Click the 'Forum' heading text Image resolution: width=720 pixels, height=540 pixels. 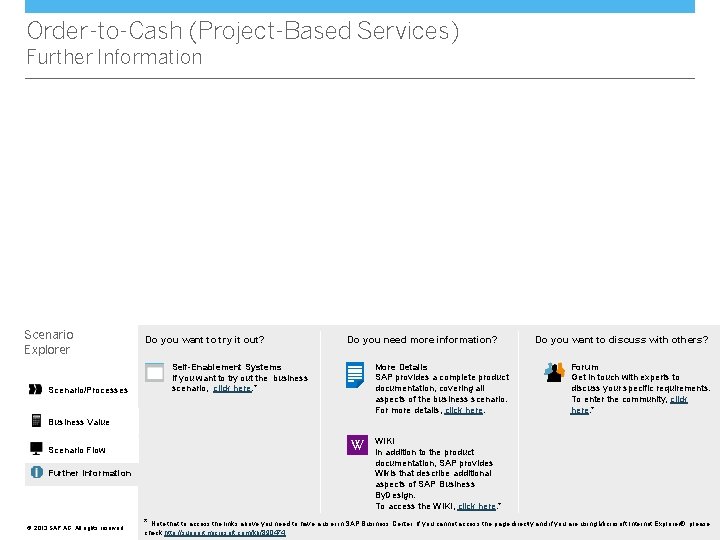coord(585,367)
